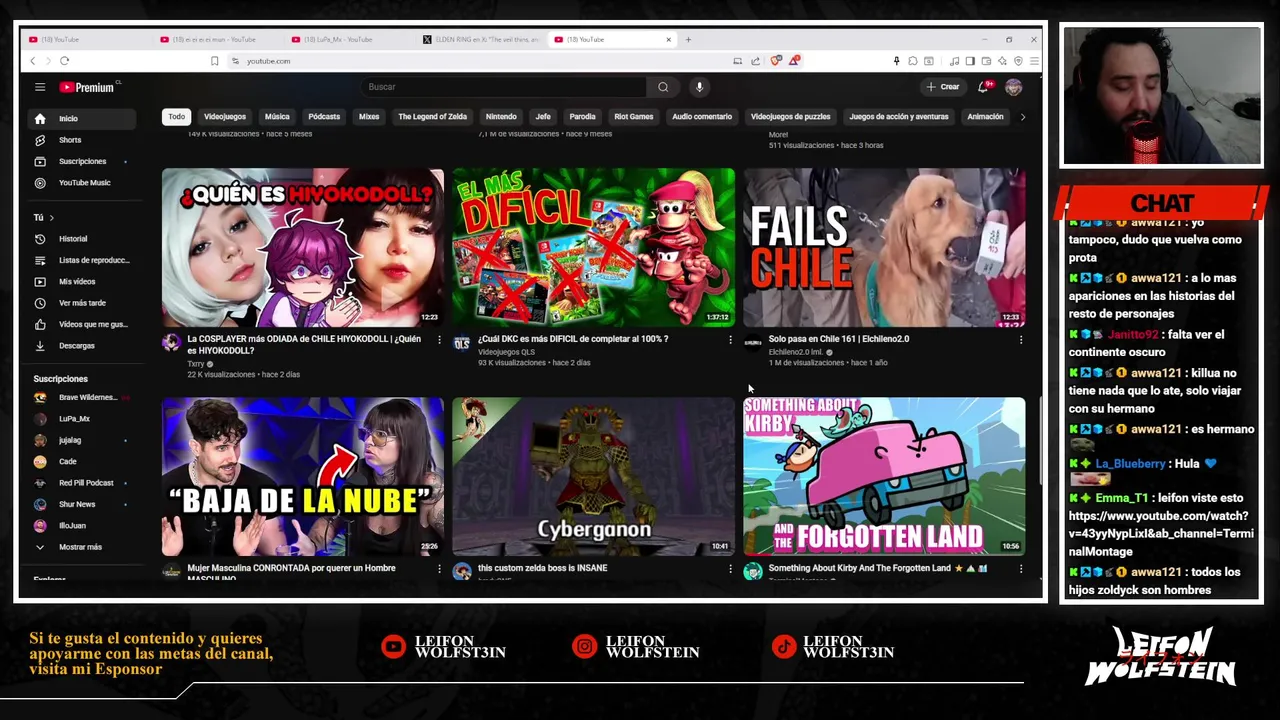
Task: Open Videojuegos QLS channel avatar
Action: point(461,343)
